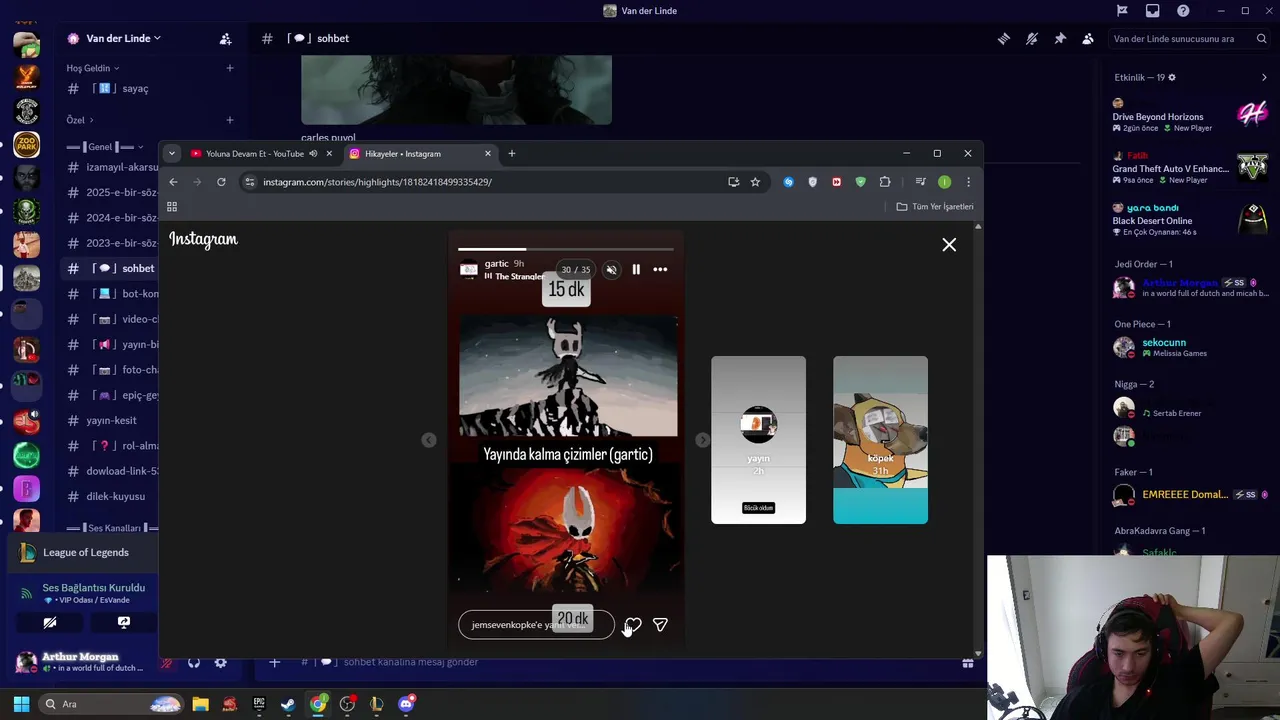The height and width of the screenshot is (720, 1280).
Task: Open Steam from the taskbar
Action: pyautogui.click(x=288, y=704)
